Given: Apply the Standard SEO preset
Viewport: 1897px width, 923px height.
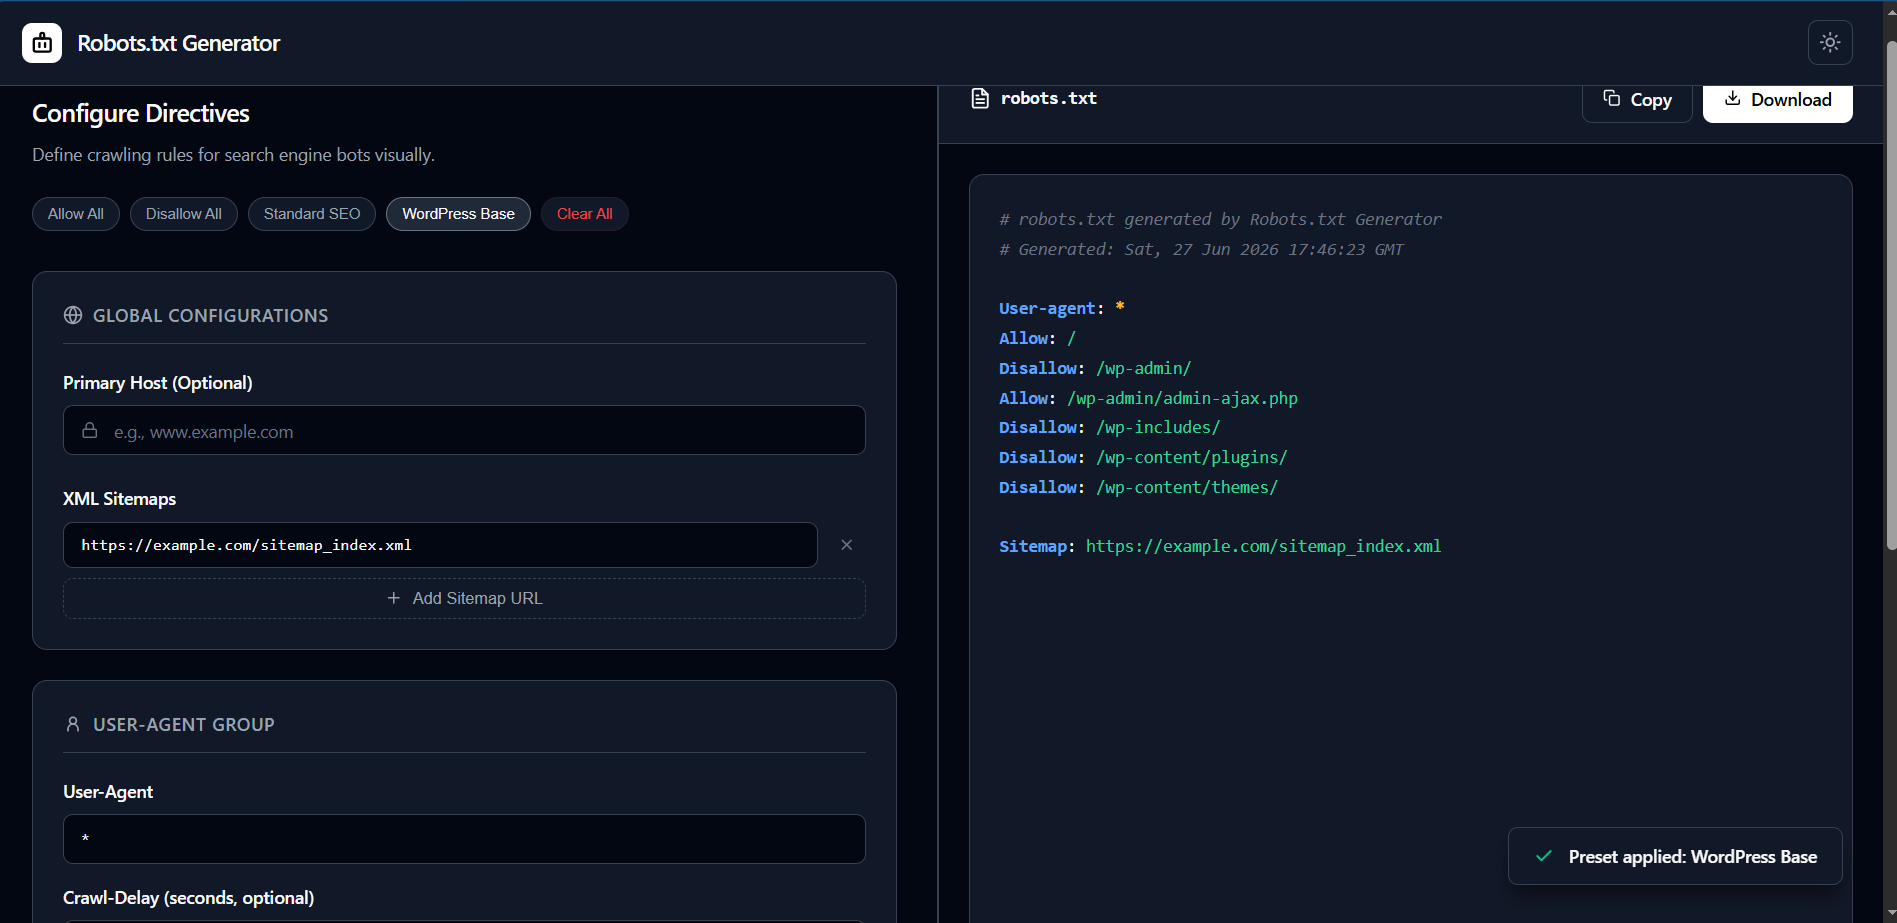Looking at the screenshot, I should click(x=312, y=214).
